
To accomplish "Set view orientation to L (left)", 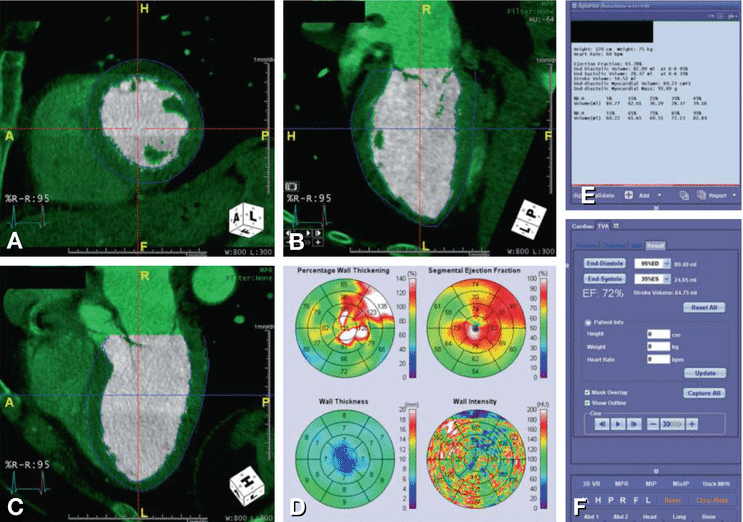I will point(648,500).
